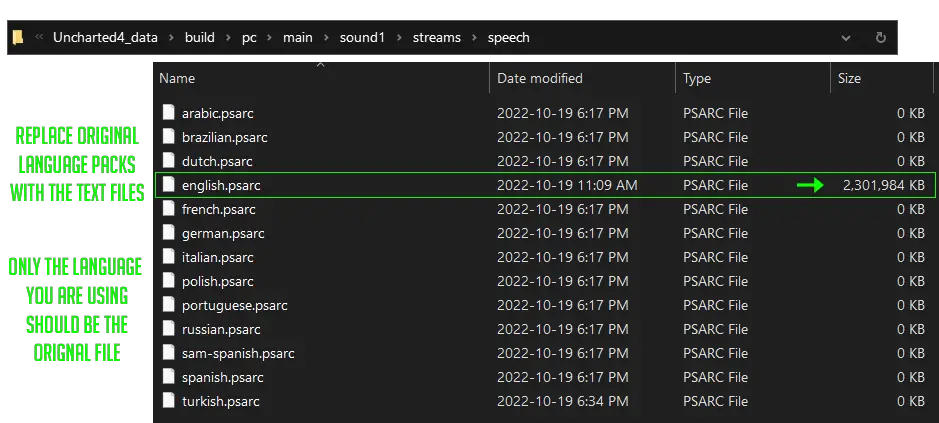
Task: Toggle sort direction arrow above Name column
Action: 321,64
